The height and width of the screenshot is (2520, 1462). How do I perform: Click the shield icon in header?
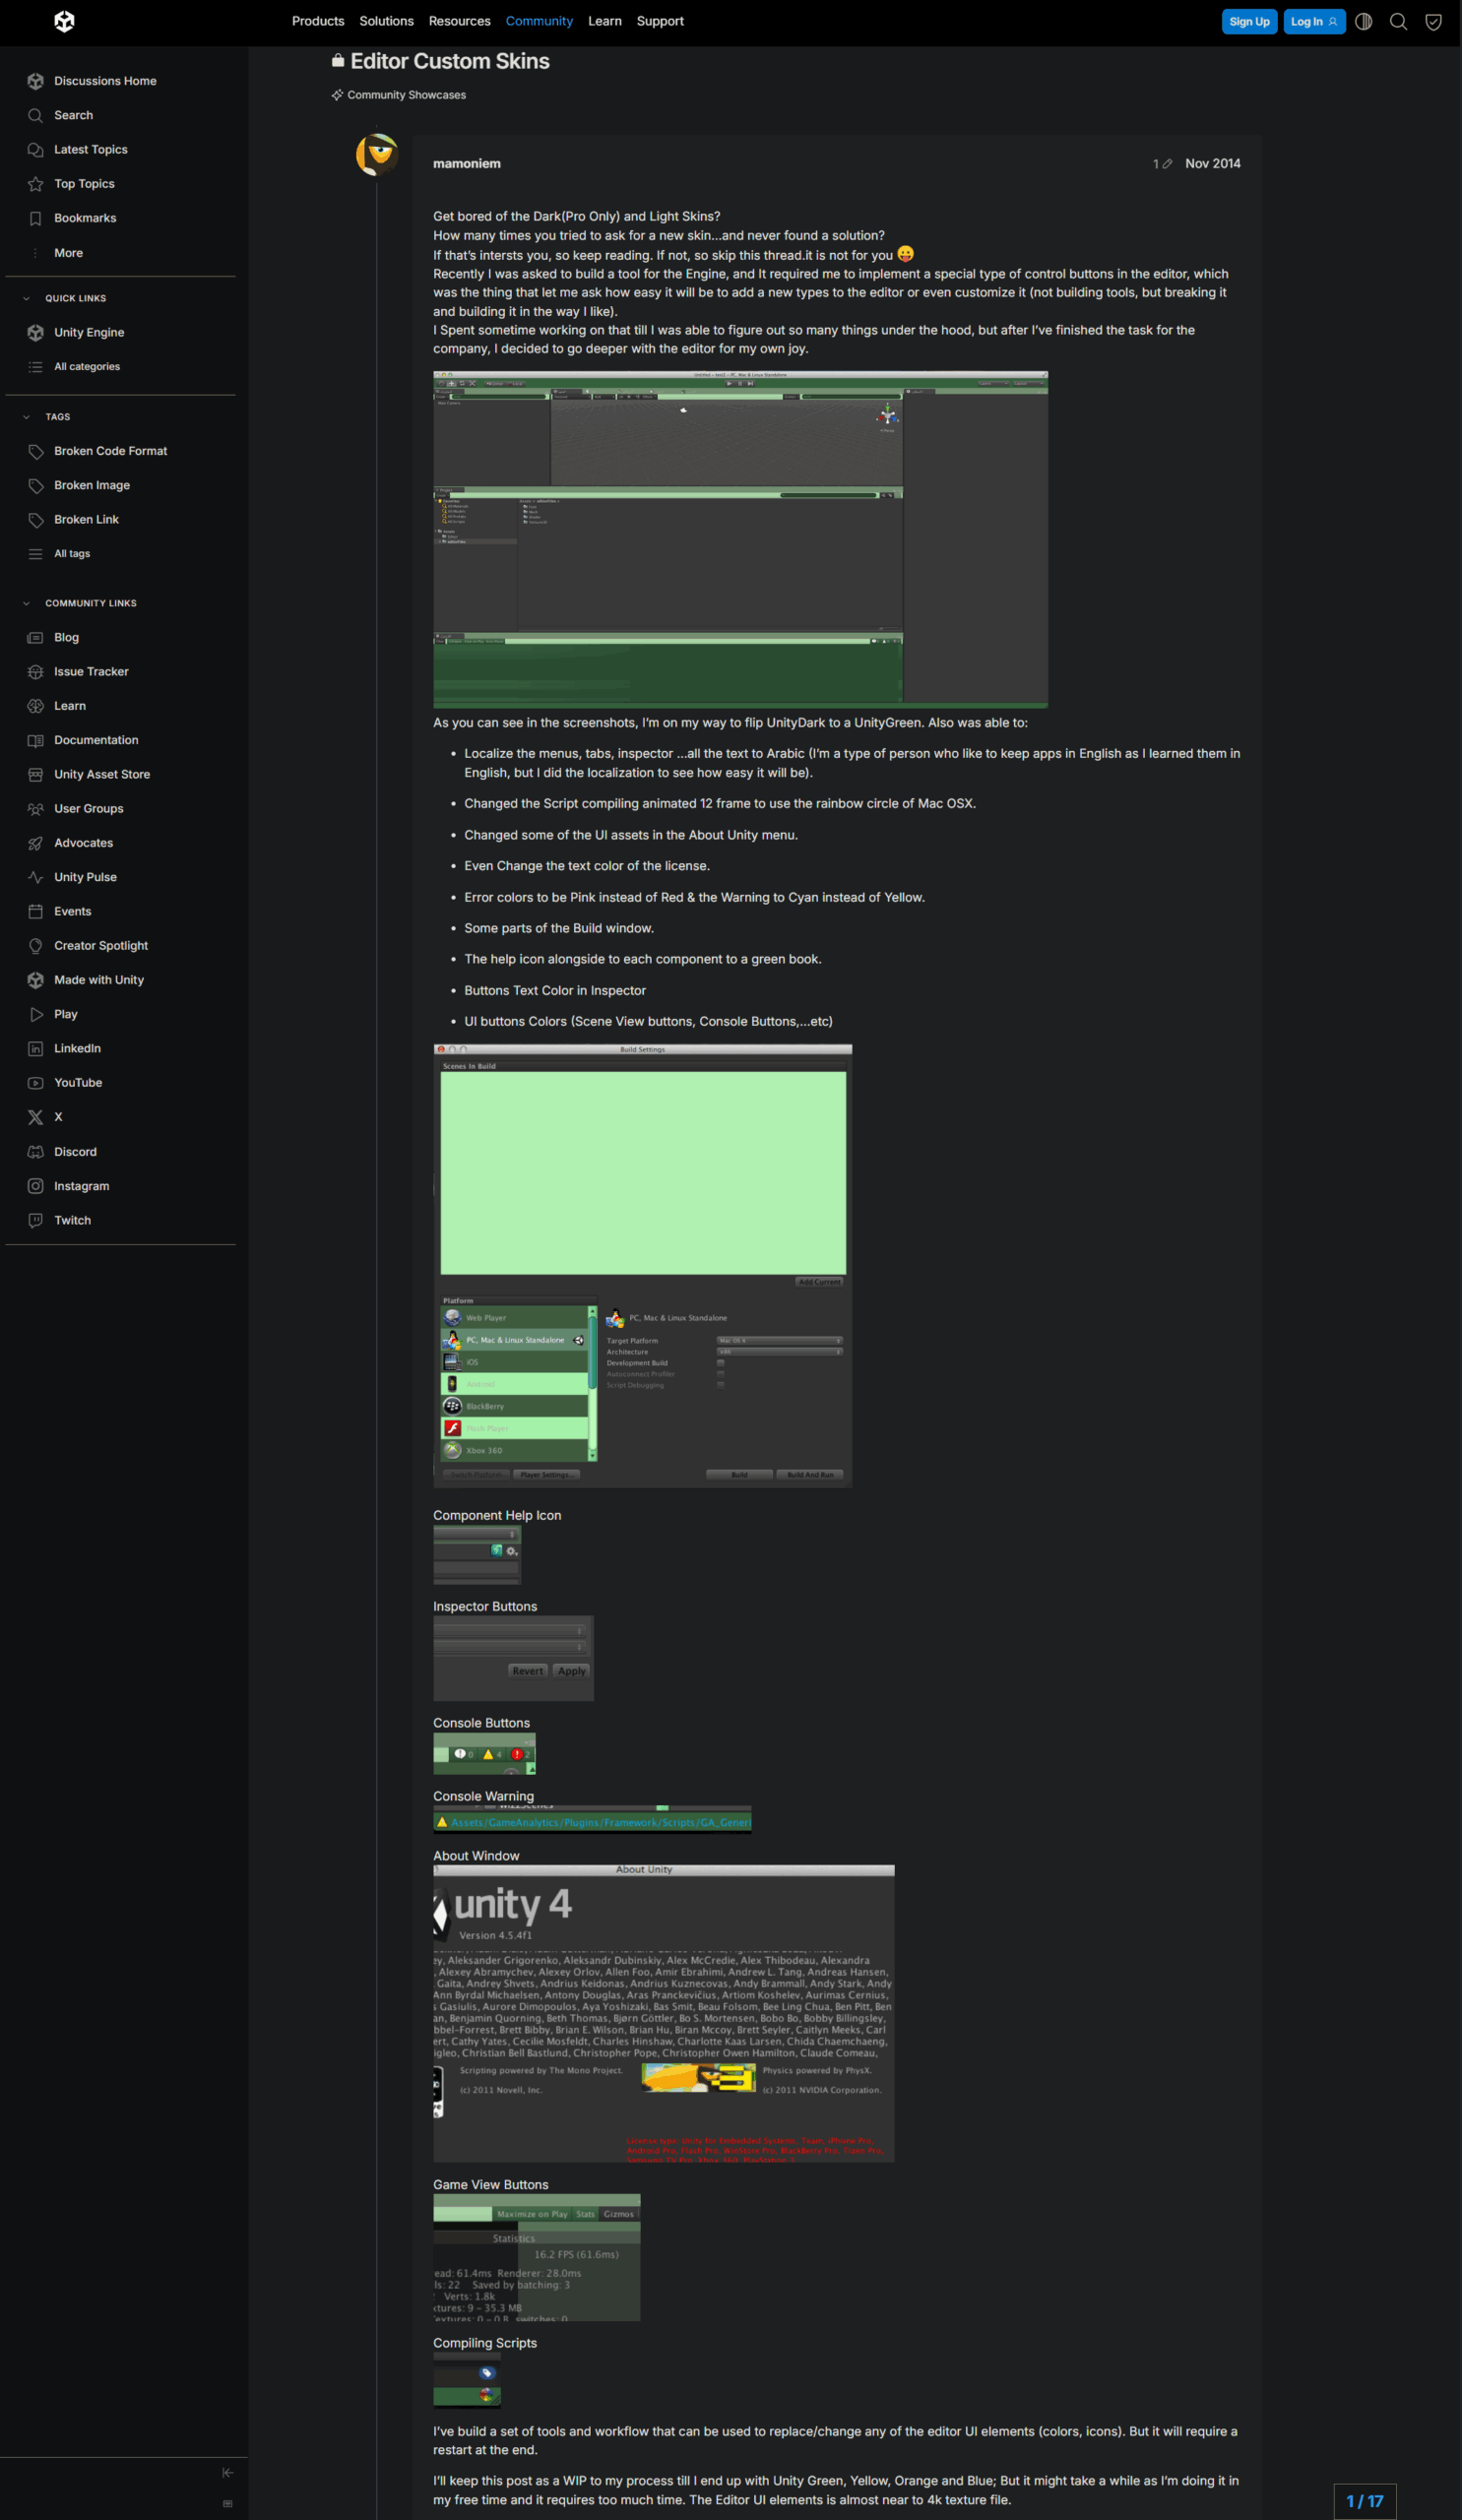1433,21
